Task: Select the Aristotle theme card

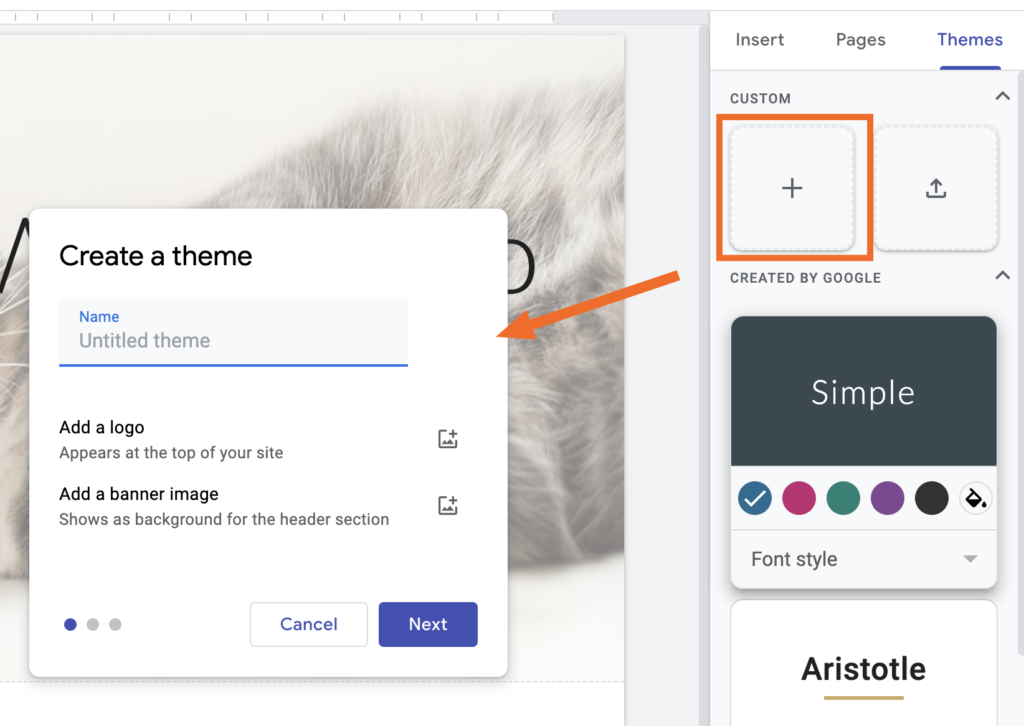Action: click(x=863, y=663)
